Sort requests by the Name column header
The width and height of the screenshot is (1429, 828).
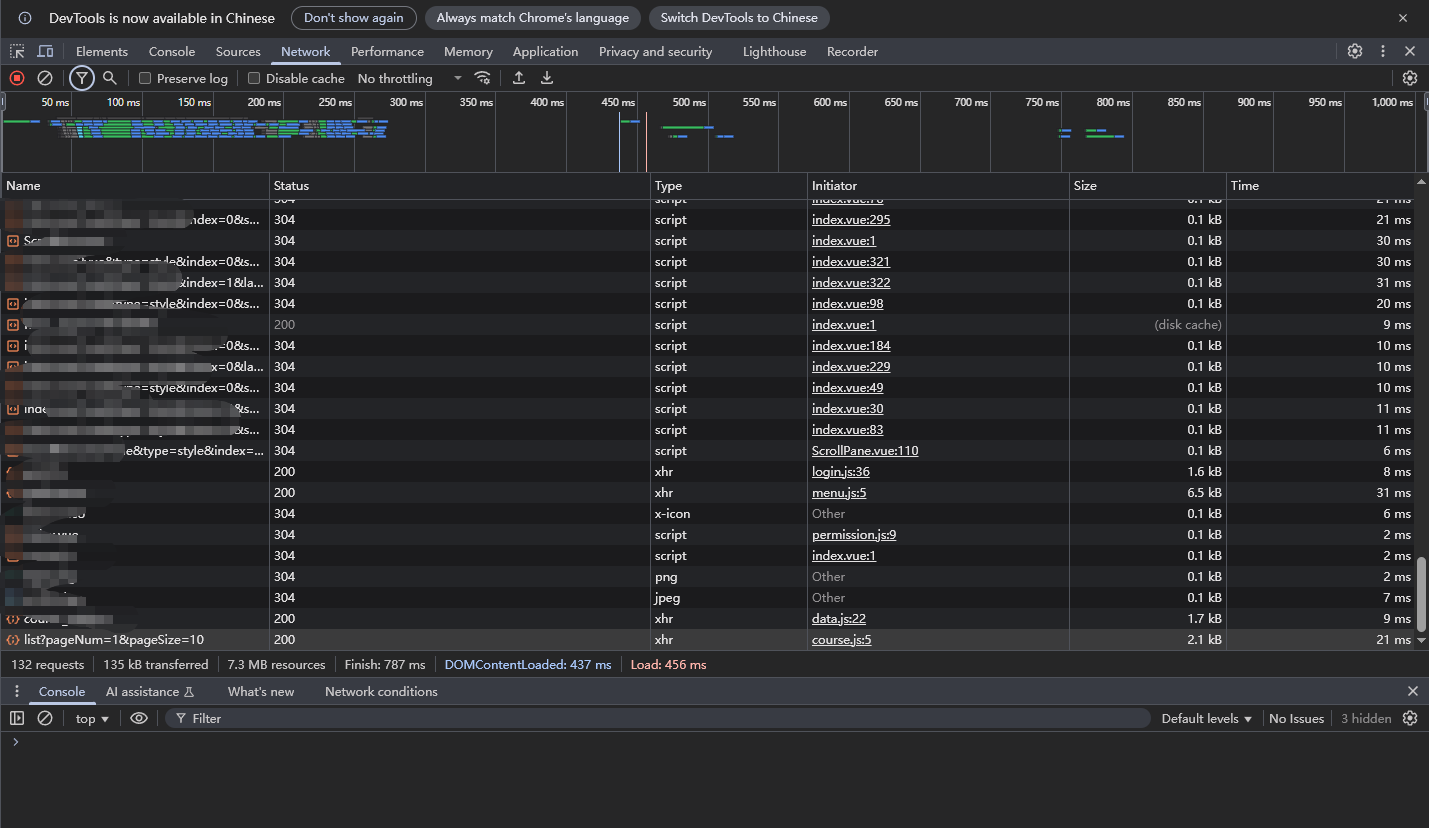tap(135, 186)
